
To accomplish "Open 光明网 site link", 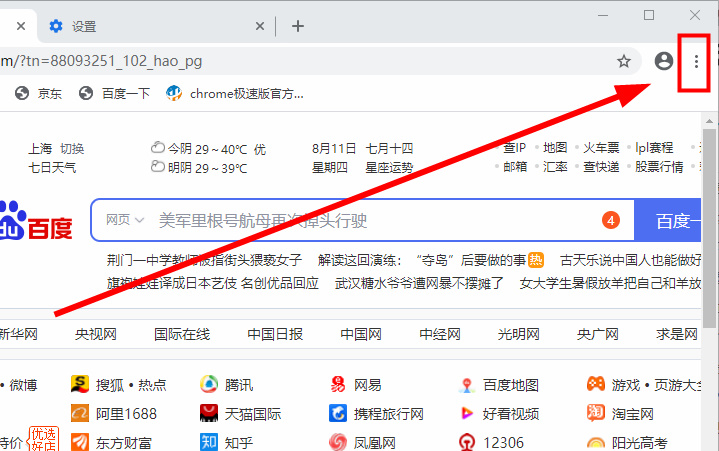I will [x=519, y=334].
